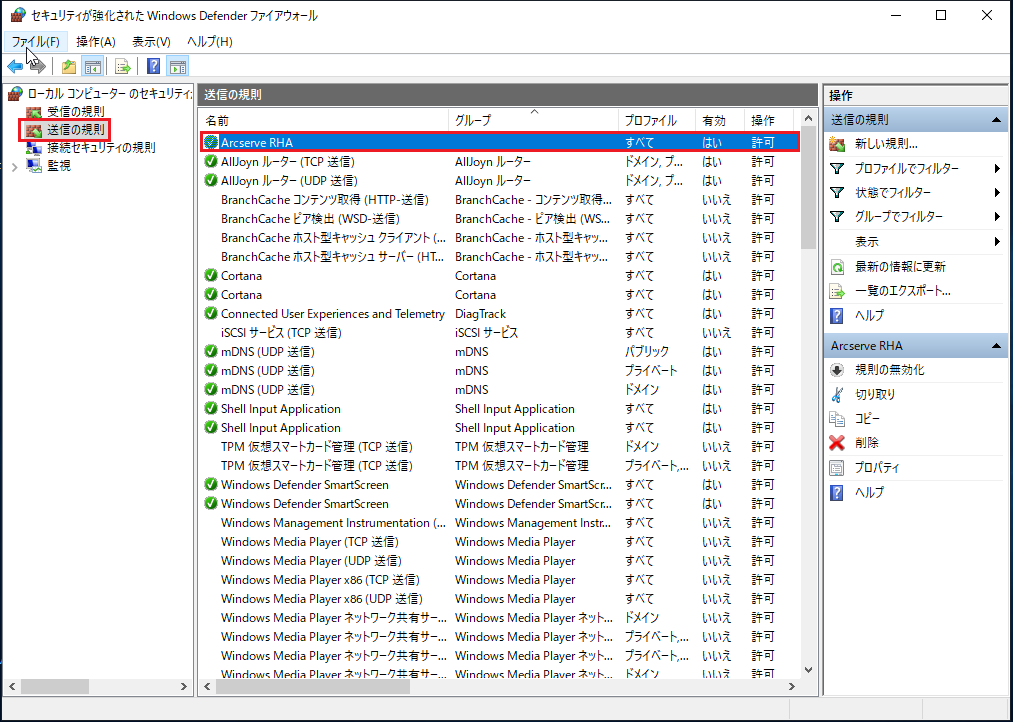Click the rules list vertical scrollbar thumb
Viewport: 1013px width, 722px height.
point(808,187)
